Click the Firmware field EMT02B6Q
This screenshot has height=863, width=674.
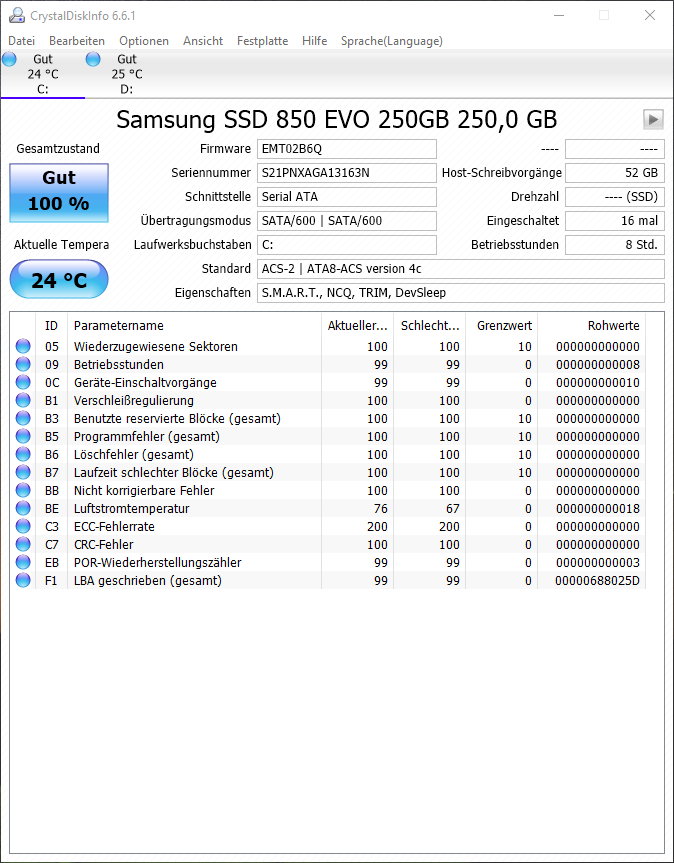pyautogui.click(x=347, y=149)
